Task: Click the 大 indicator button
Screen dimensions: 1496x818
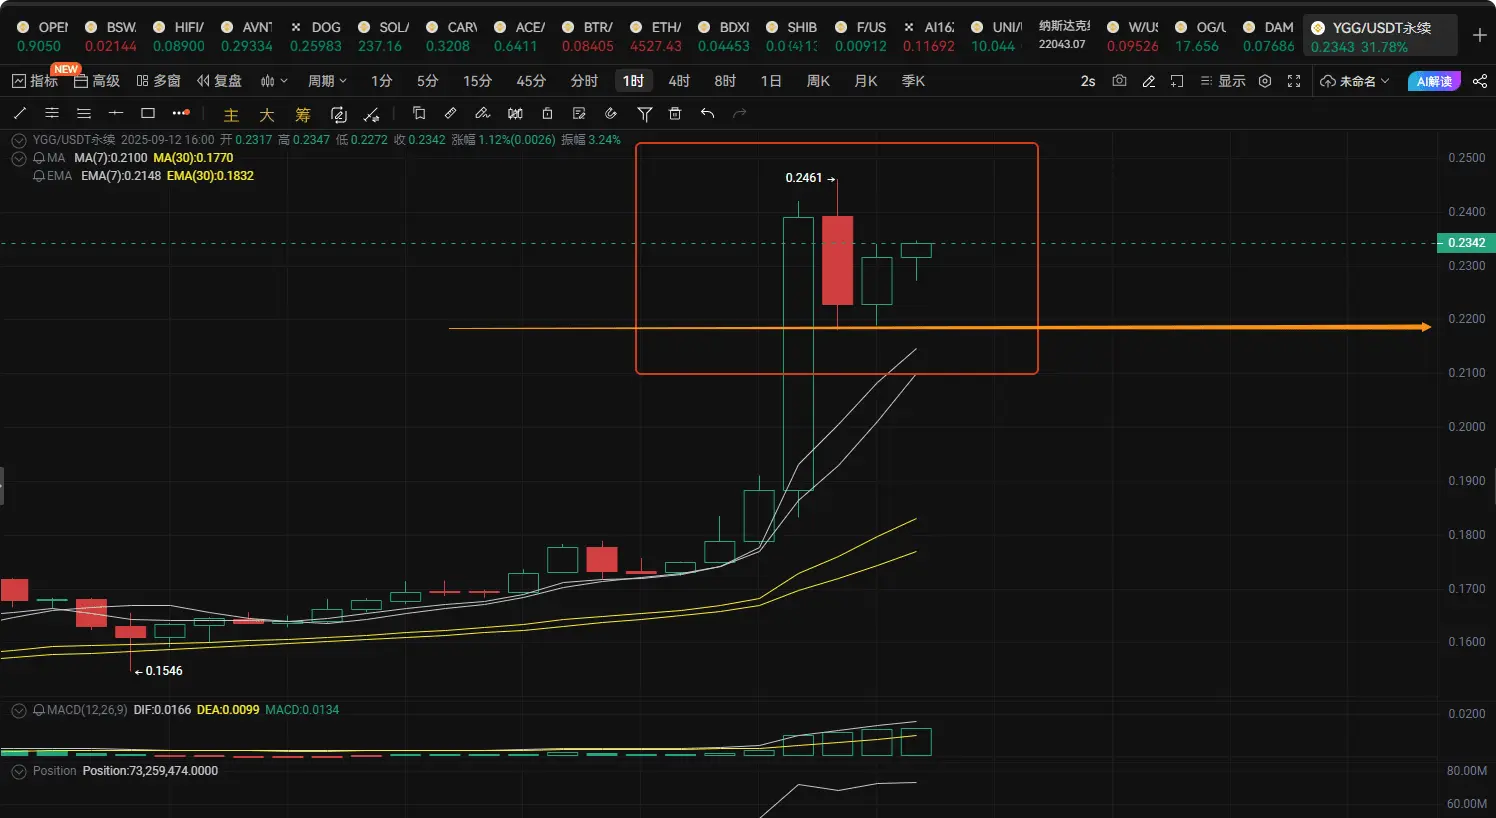Action: pos(267,115)
